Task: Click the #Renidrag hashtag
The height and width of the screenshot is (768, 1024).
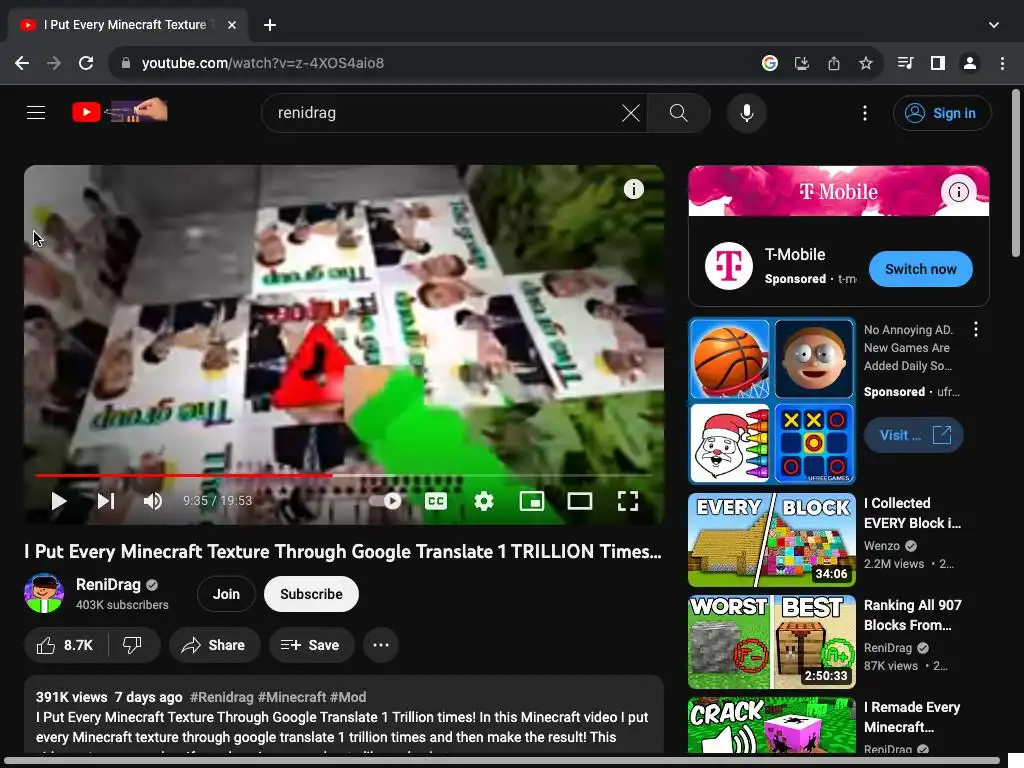Action: point(221,697)
